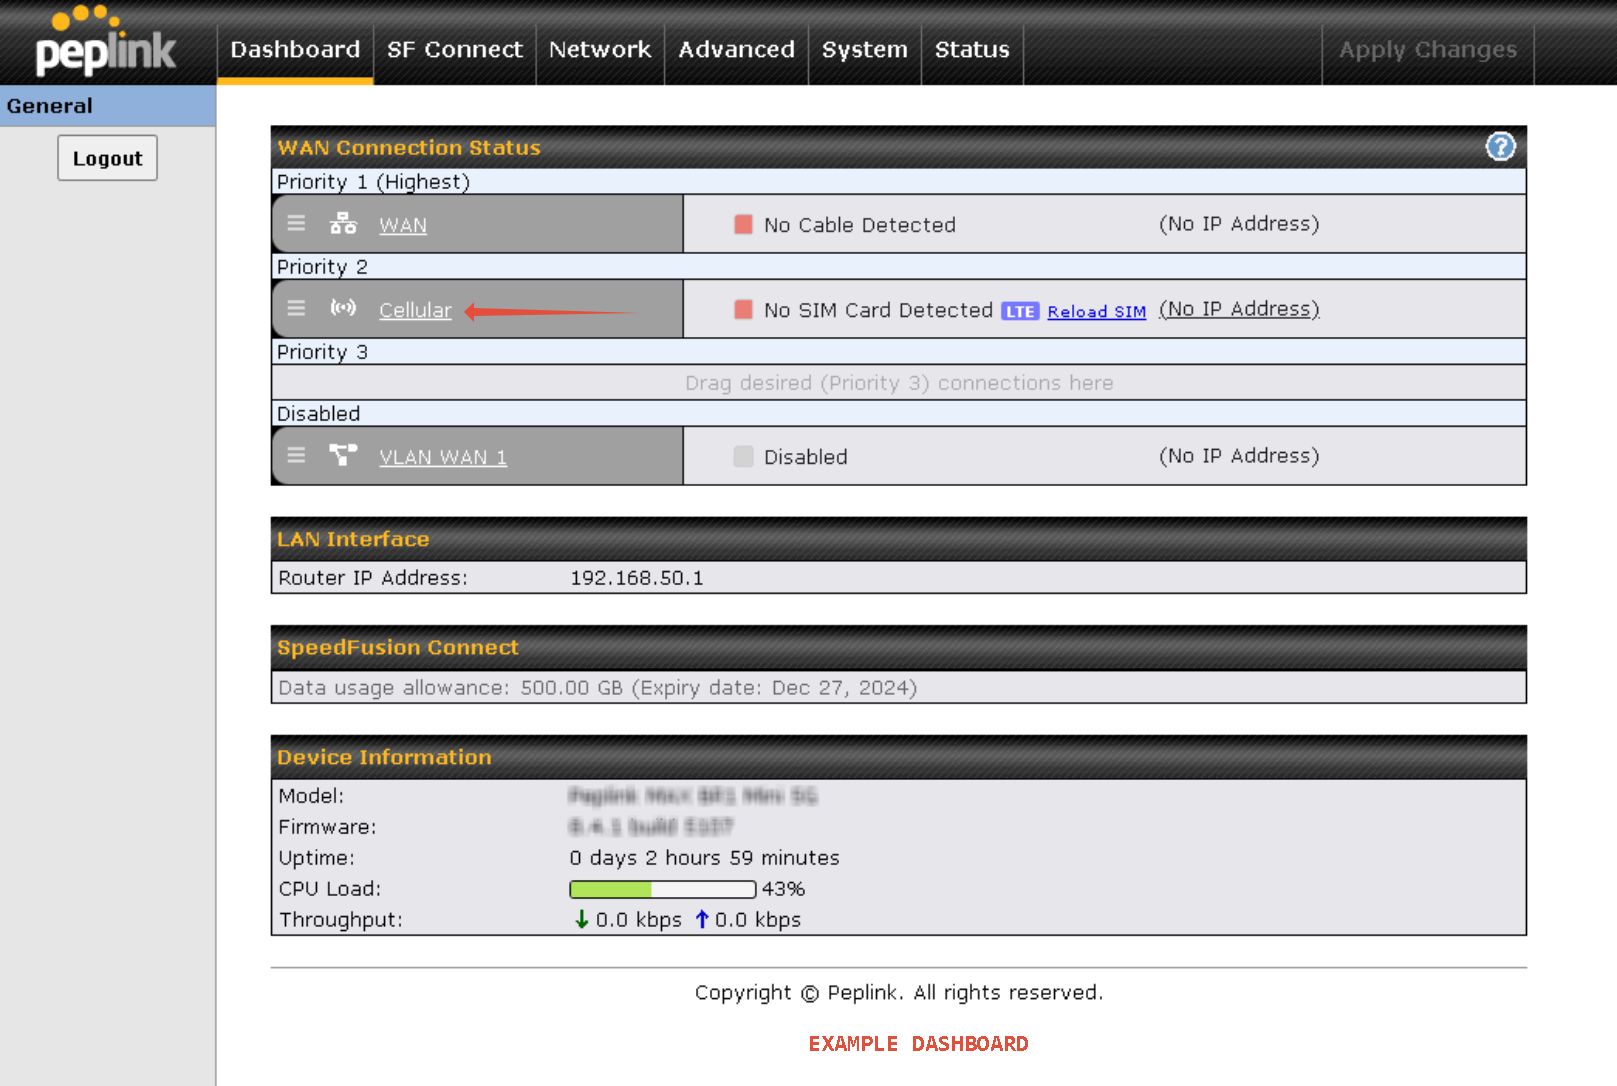Viewport: 1617px width, 1086px height.
Task: Click the download 0.0 kbps value
Action: [638, 920]
